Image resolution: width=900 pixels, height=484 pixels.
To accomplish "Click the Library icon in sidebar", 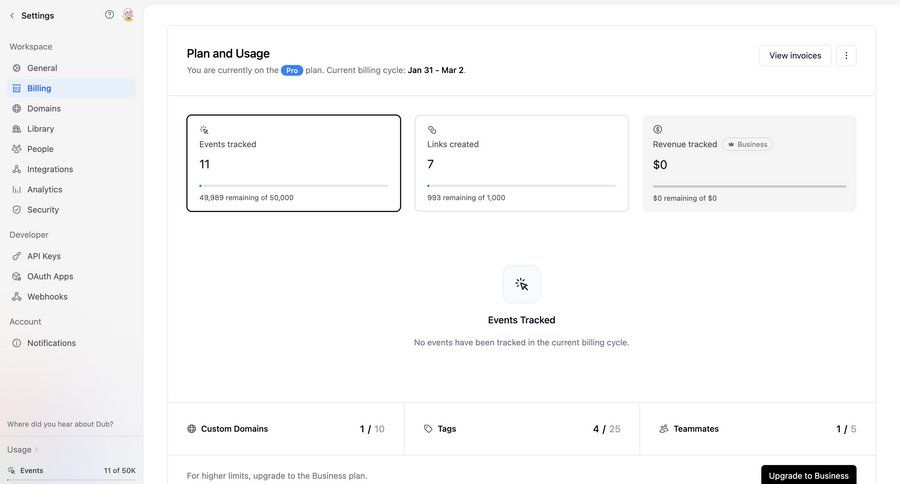I will [x=17, y=129].
